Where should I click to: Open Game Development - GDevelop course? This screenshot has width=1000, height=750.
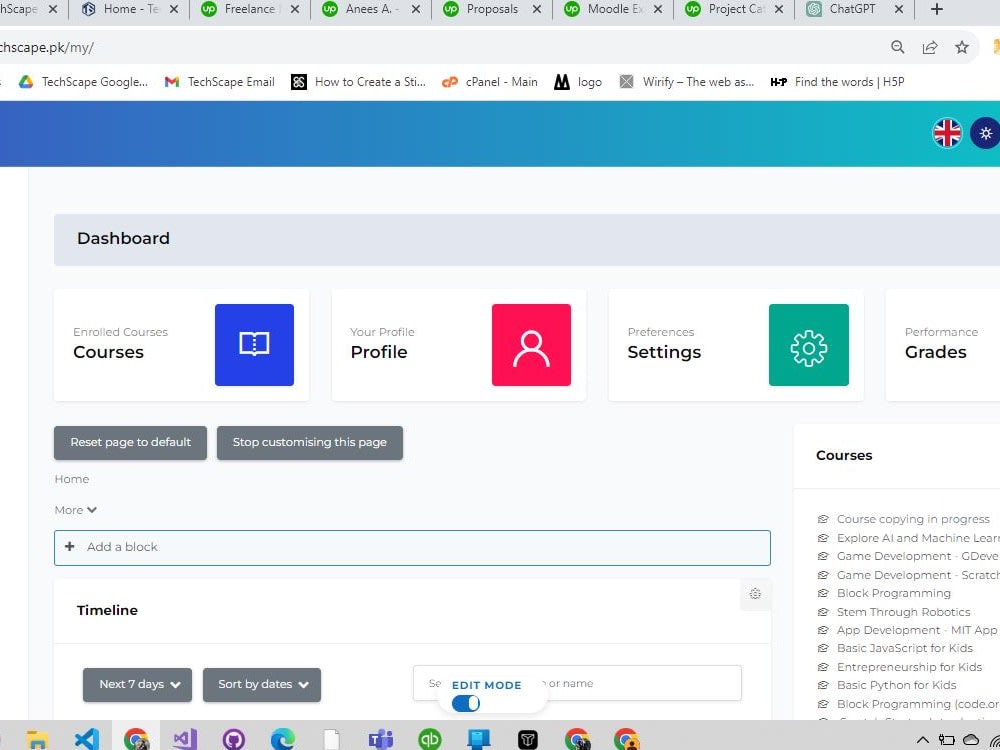point(918,556)
